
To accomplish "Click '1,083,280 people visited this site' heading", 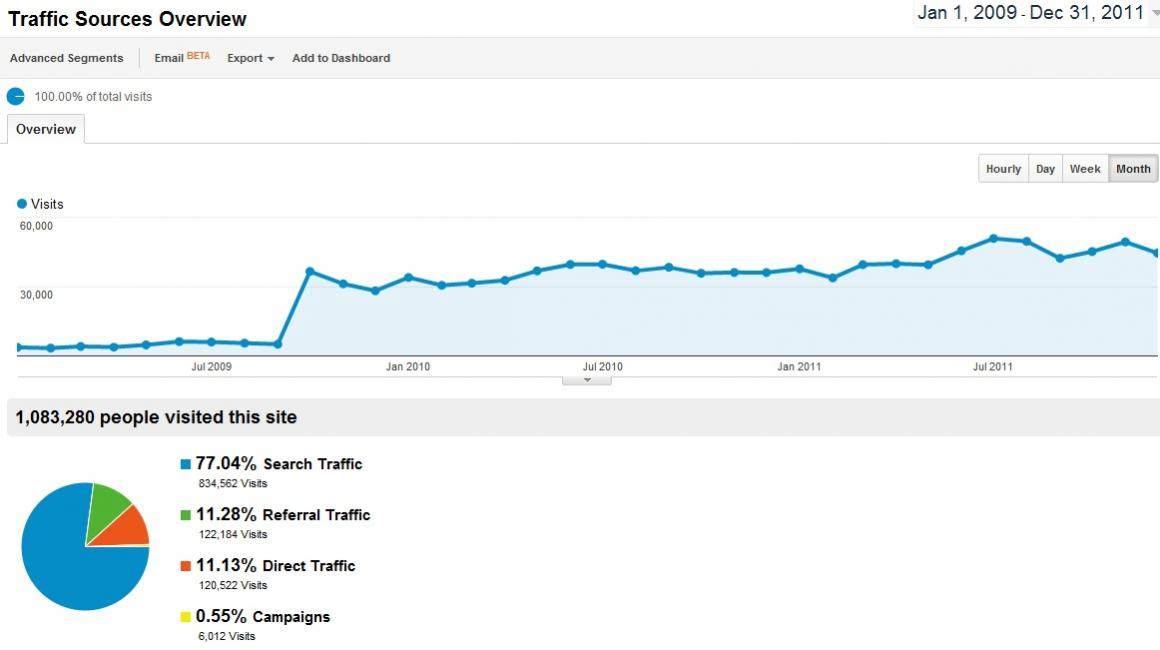I will pos(156,417).
